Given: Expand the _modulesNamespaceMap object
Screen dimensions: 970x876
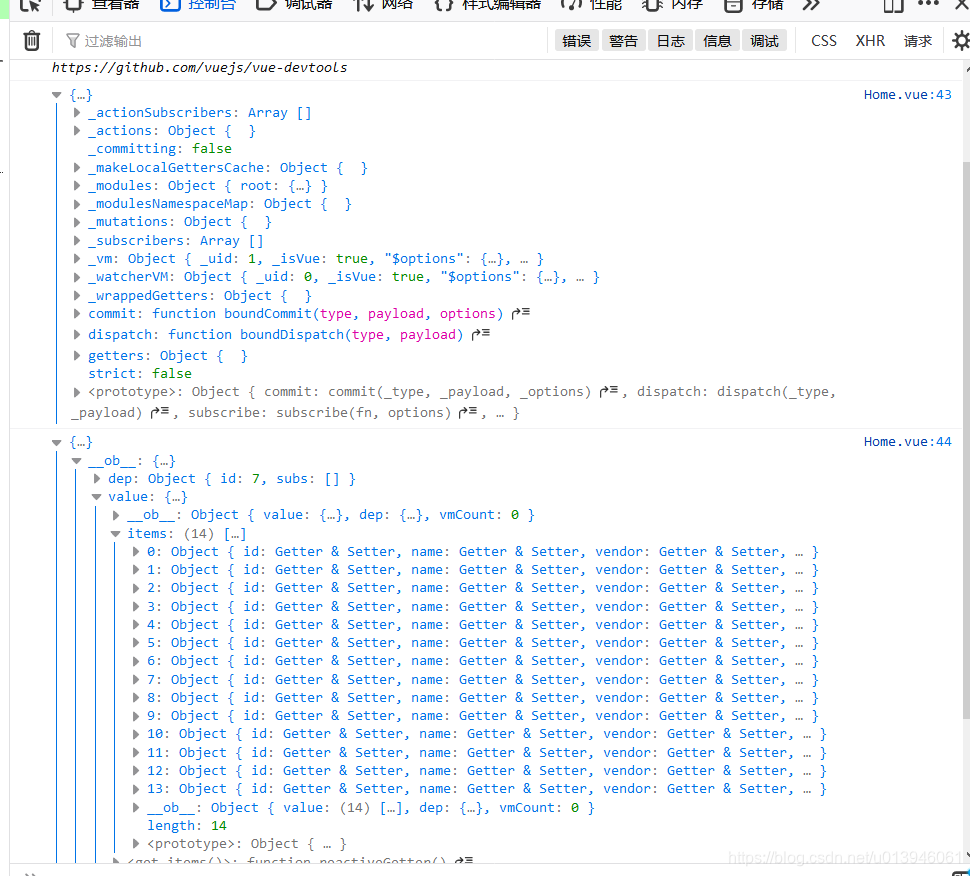Looking at the screenshot, I should tap(77, 204).
